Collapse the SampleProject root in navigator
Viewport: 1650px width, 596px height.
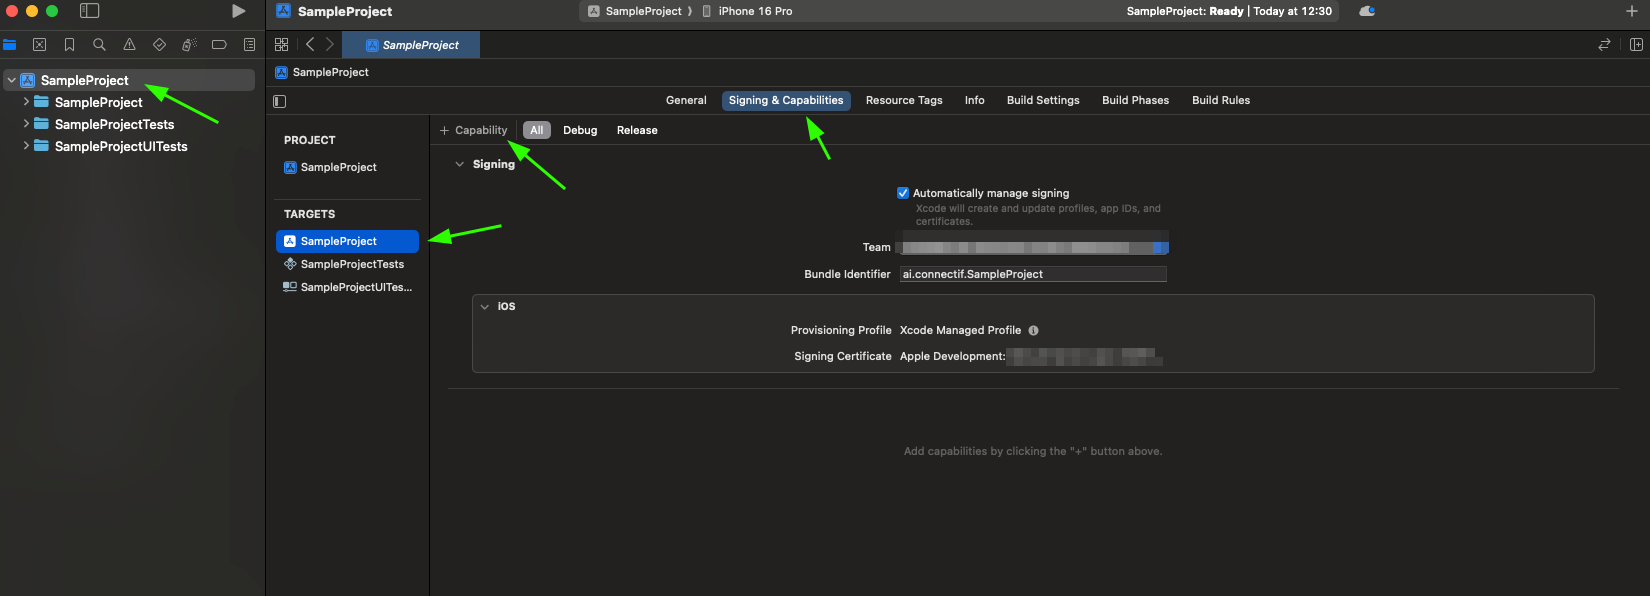[x=12, y=80]
